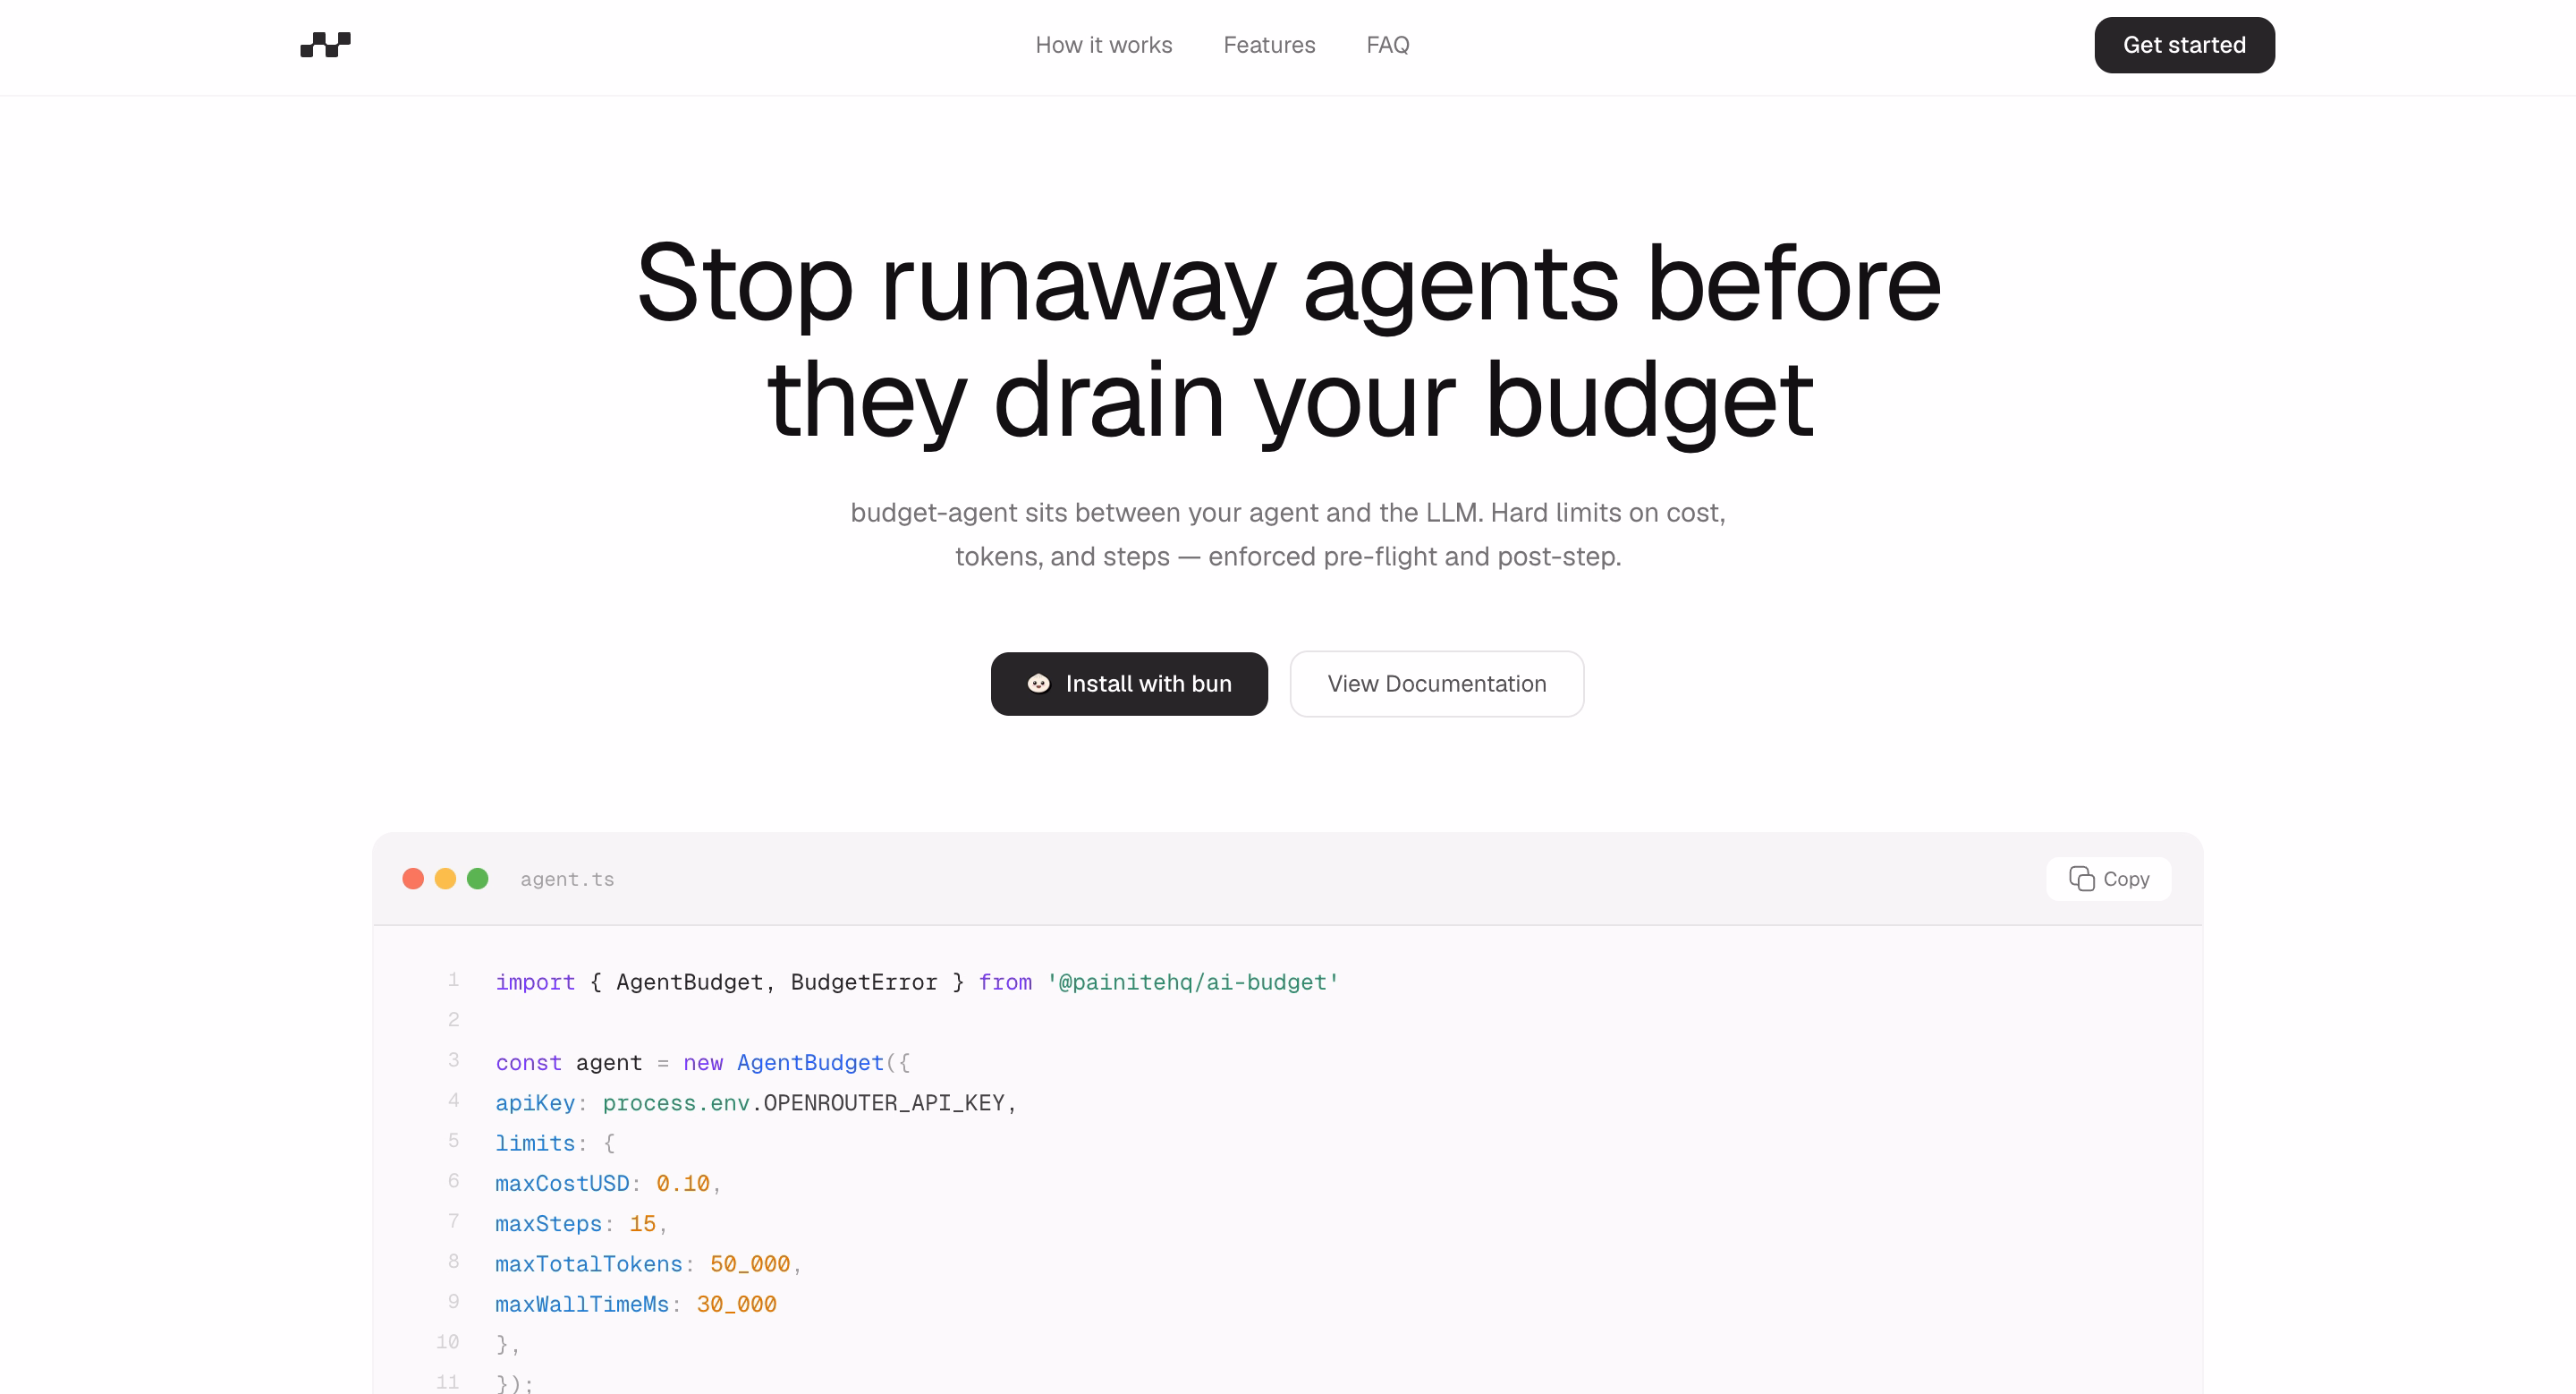2576x1394 pixels.
Task: Go to the Features nav link
Action: pos(1269,45)
